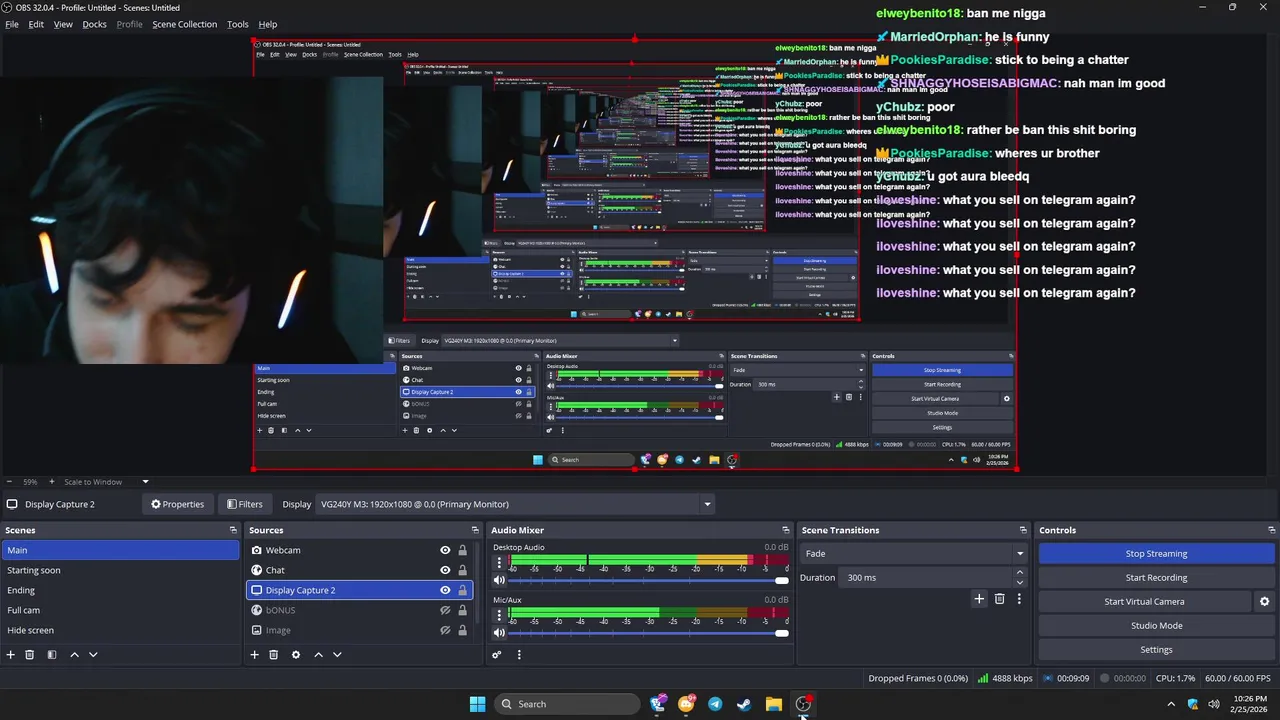Open Properties for Display Capture 2
Viewport: 1280px width, 720px height.
pos(177,504)
